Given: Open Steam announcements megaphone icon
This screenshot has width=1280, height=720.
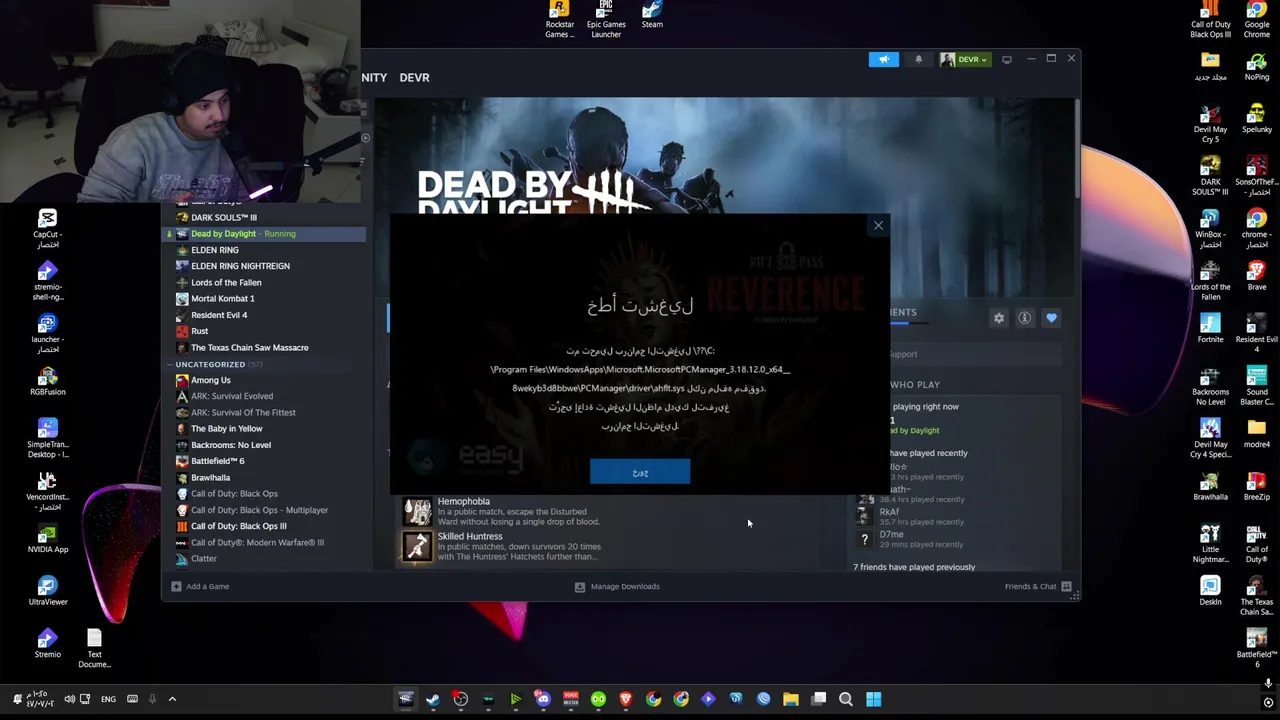Looking at the screenshot, I should pyautogui.click(x=884, y=59).
